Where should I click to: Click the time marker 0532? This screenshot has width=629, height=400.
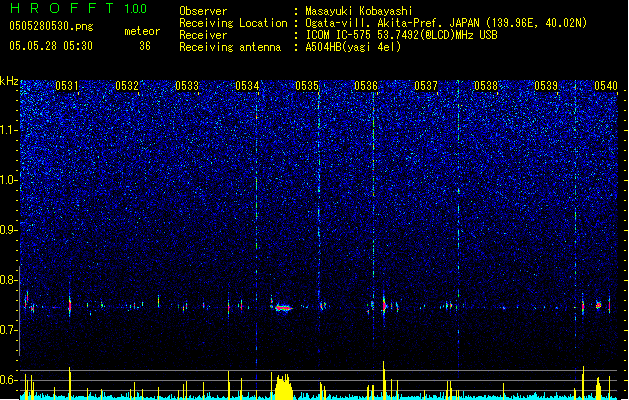127,86
